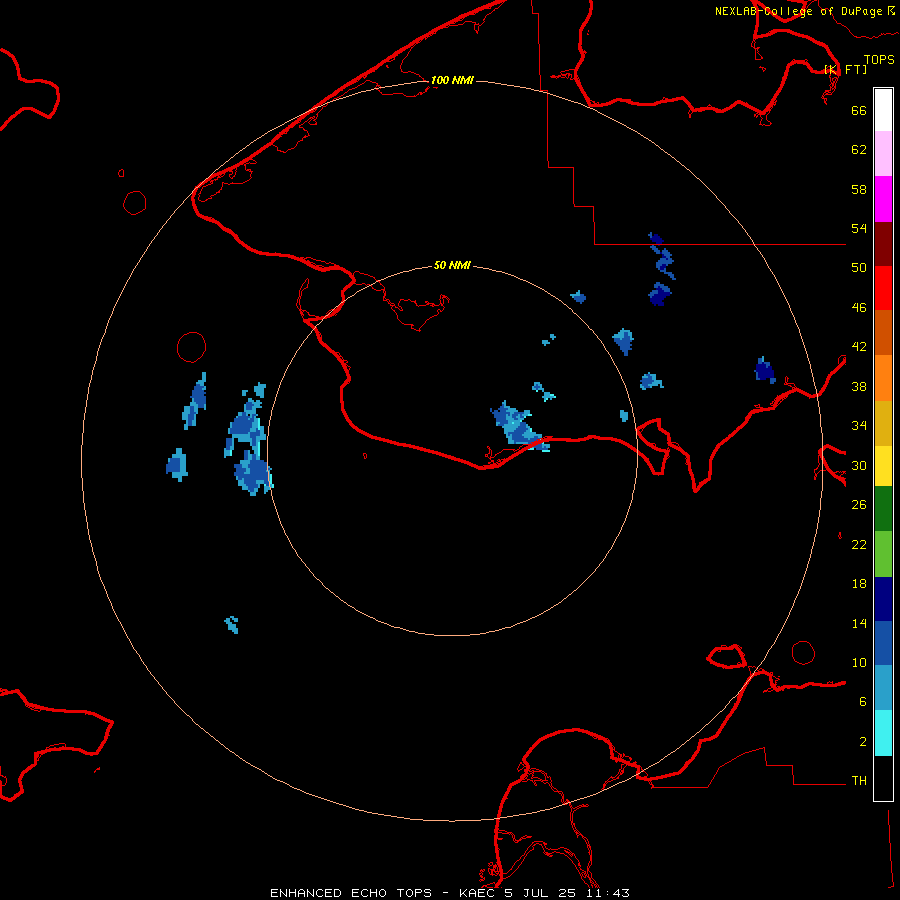Click legend value "2"
This screenshot has width=900, height=900.
[x=863, y=742]
